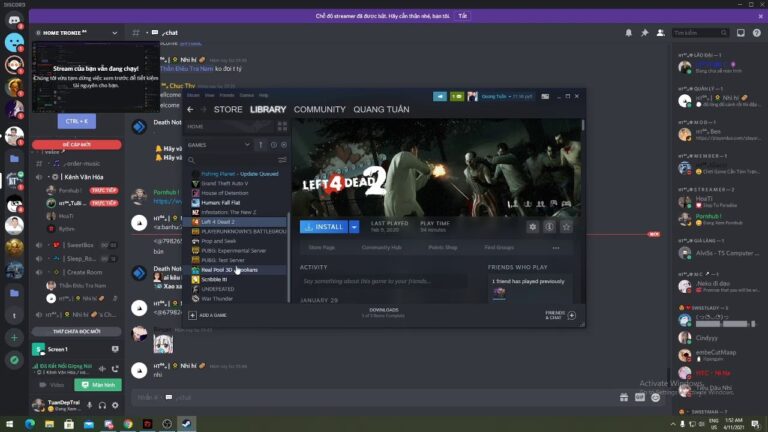This screenshot has height=432, width=768.
Task: Open emoji picker in chat bar
Action: [x=655, y=397]
